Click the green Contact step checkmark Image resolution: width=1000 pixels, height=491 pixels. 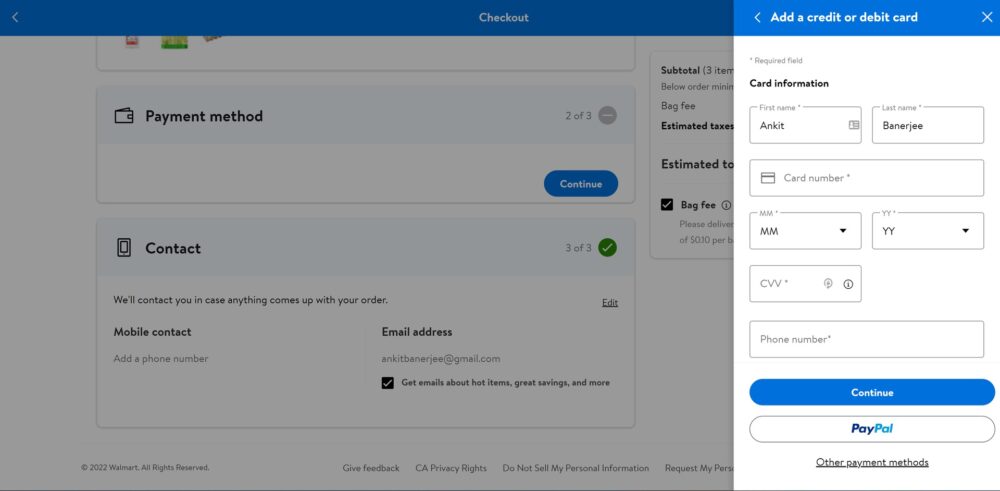click(x=607, y=247)
